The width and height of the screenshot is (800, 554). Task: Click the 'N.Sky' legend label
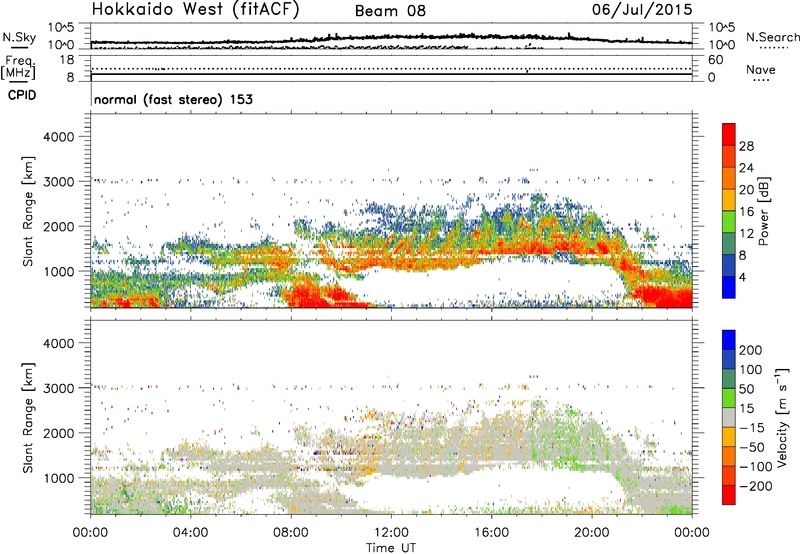(19, 37)
